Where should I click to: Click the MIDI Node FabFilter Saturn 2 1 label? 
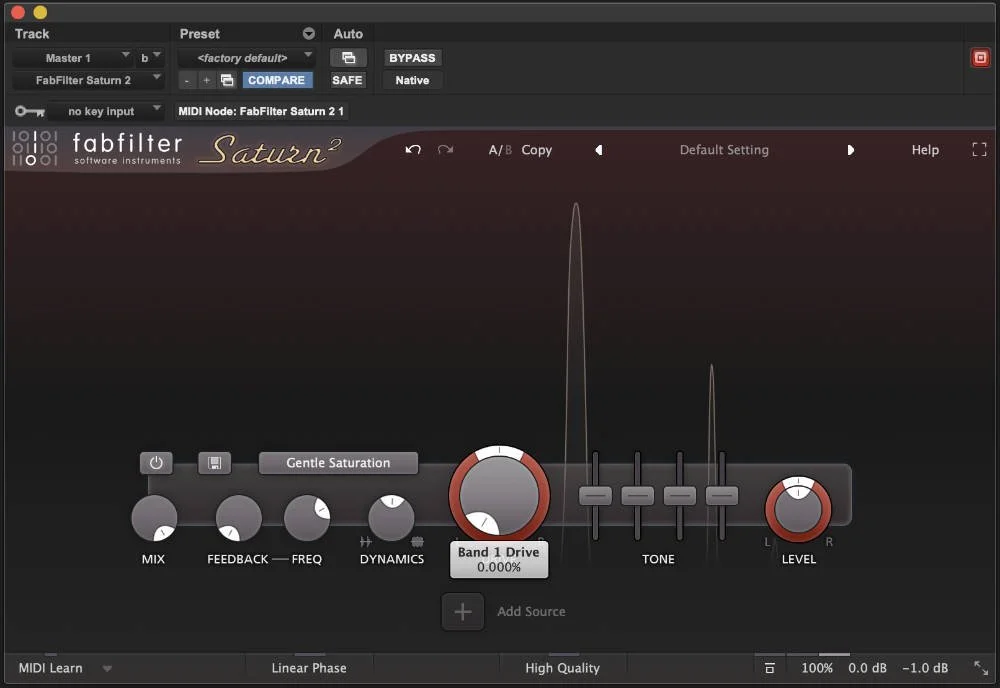261,112
